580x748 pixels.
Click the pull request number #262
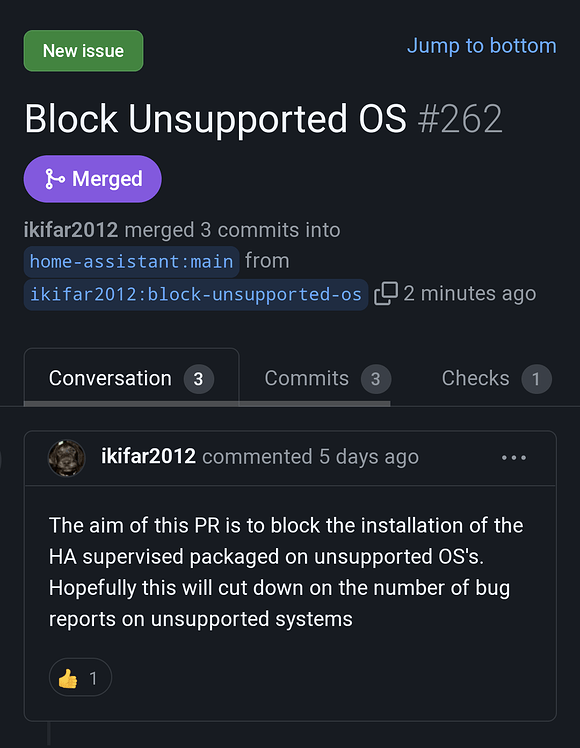(x=460, y=119)
